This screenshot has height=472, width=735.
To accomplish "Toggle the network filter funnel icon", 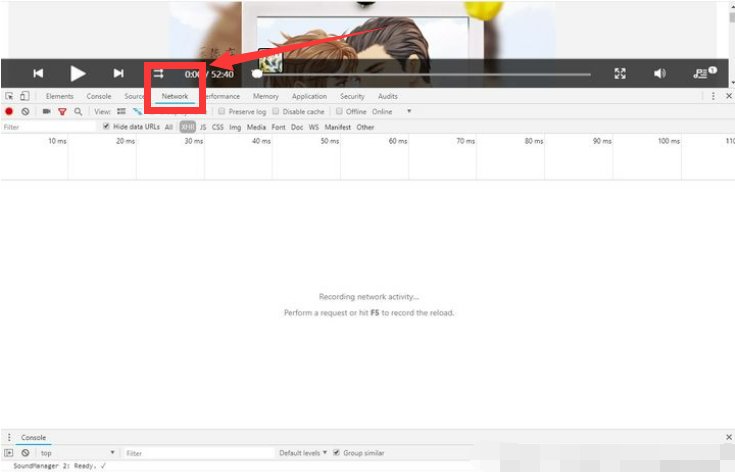I will 62,112.
